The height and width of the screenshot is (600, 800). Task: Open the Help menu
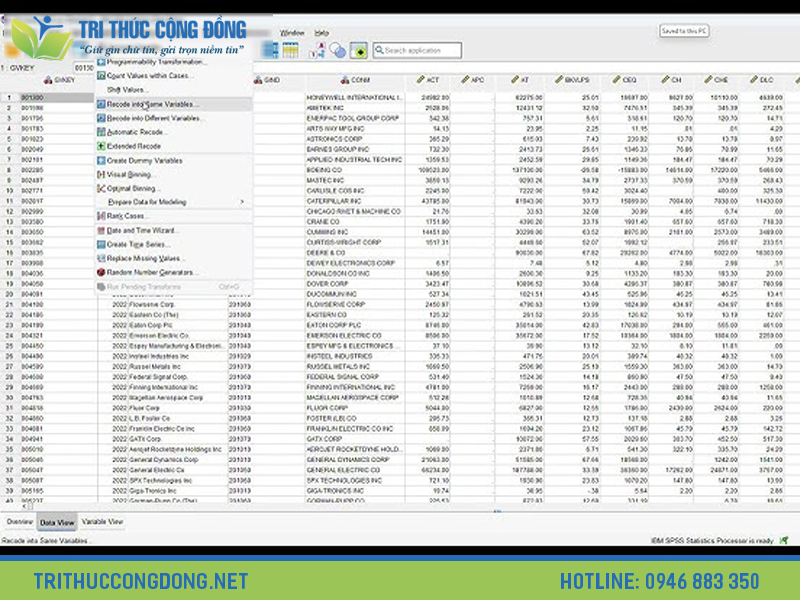(x=321, y=33)
